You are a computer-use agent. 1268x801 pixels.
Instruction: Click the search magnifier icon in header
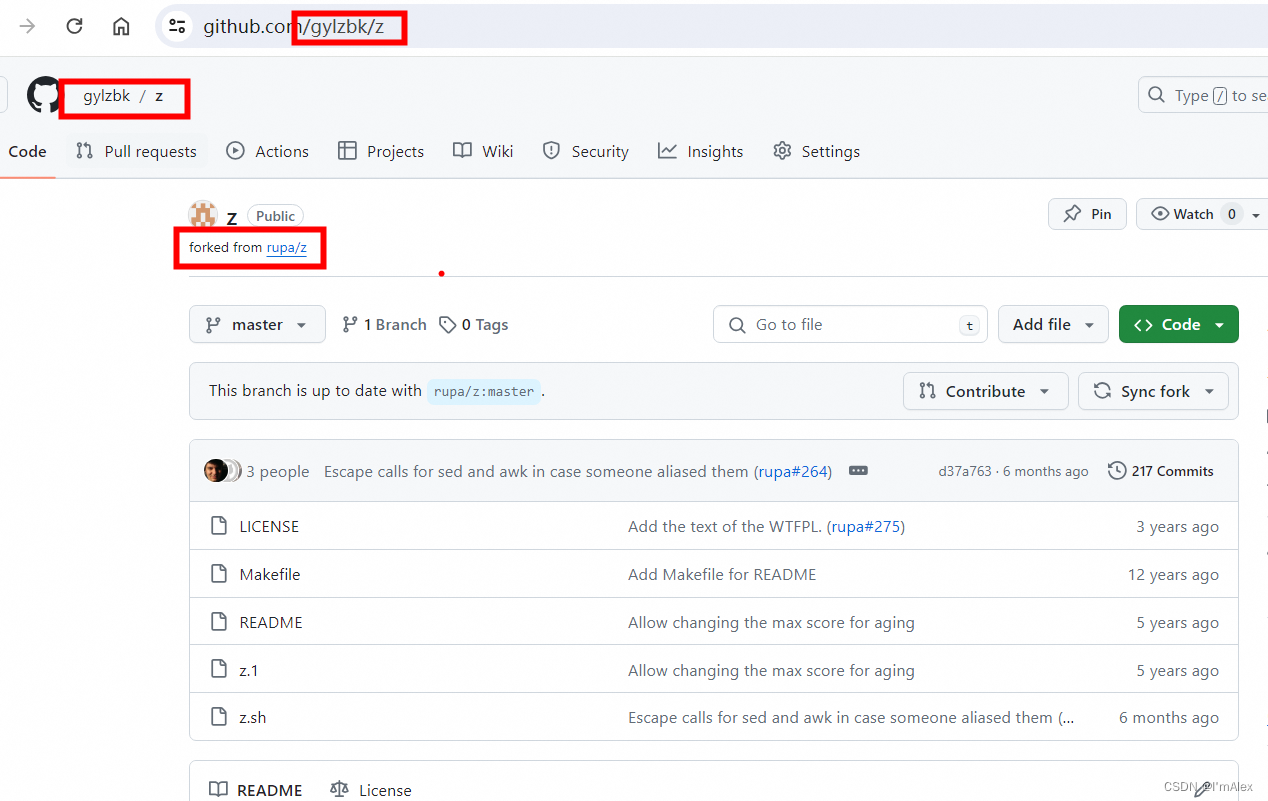click(1157, 95)
